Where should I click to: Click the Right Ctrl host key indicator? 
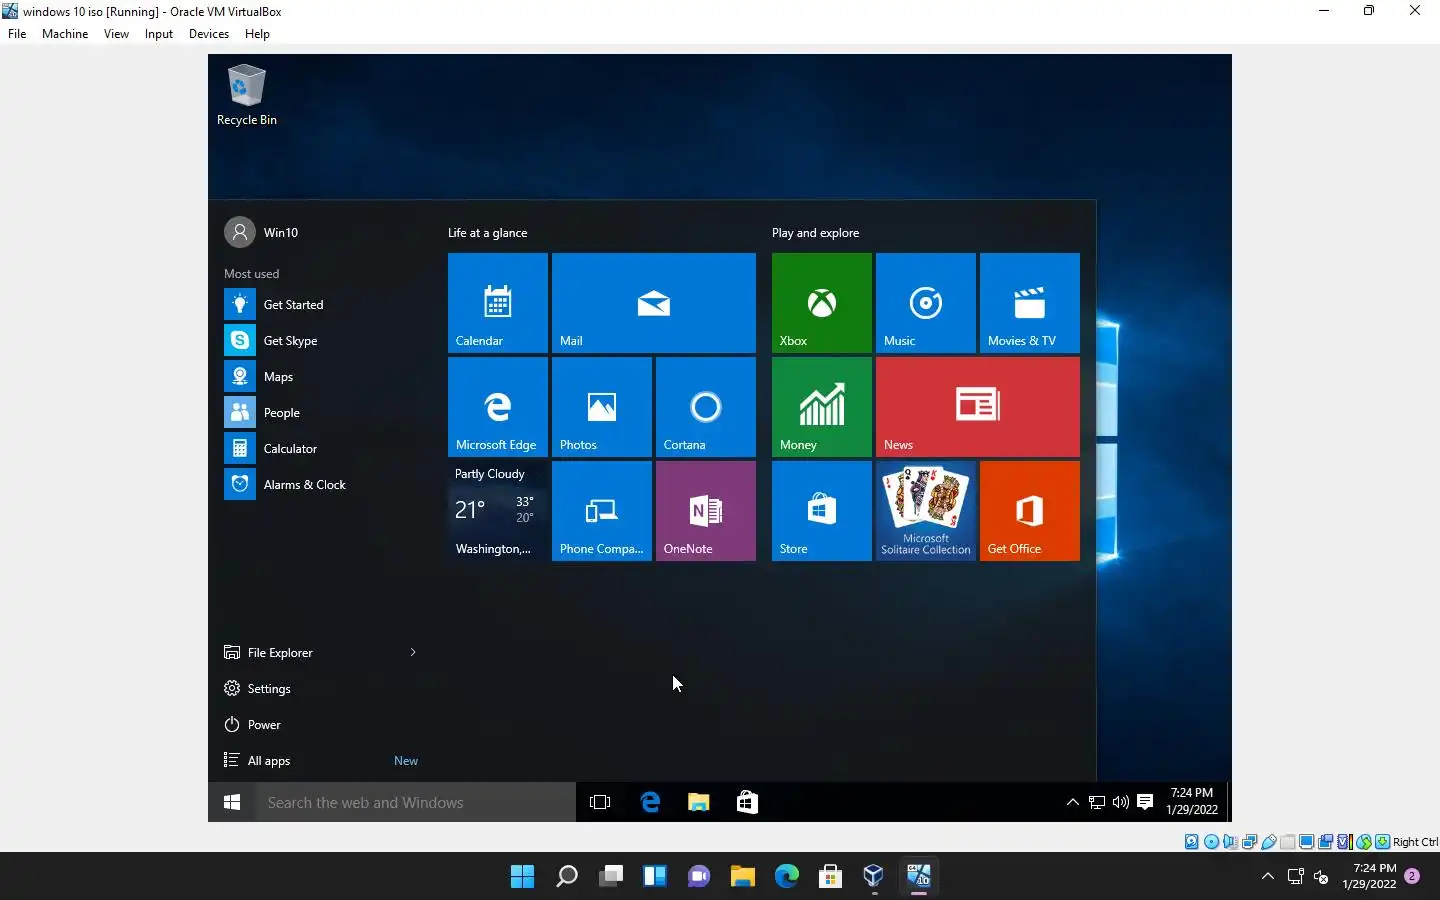pyautogui.click(x=1415, y=842)
